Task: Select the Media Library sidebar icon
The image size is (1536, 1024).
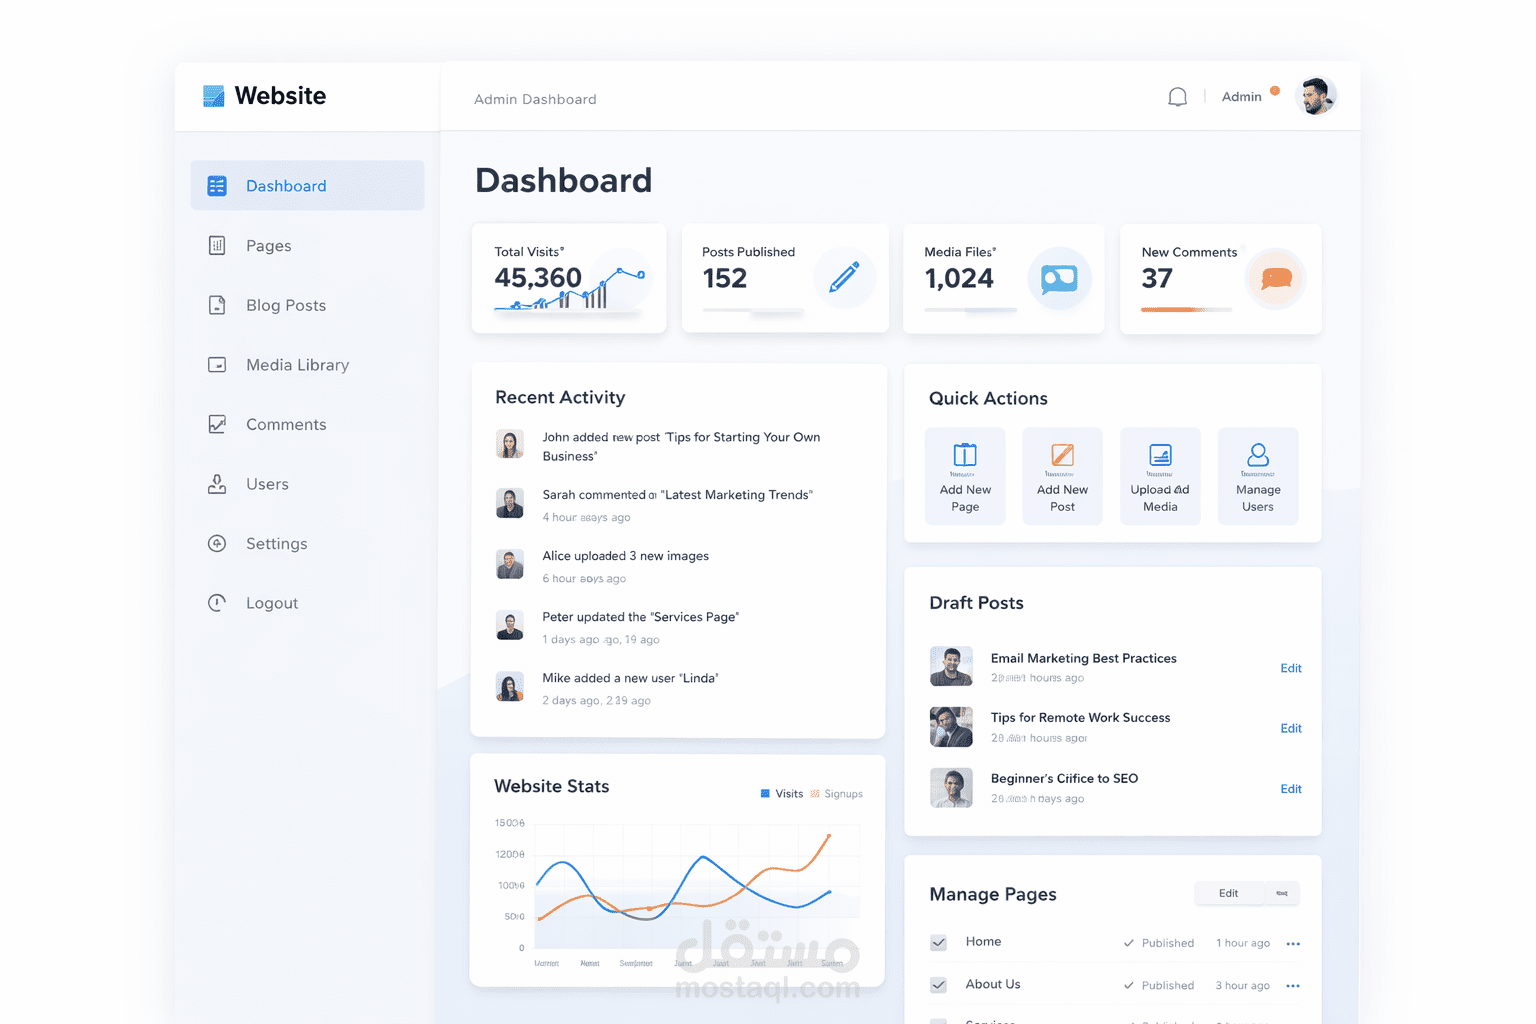Action: click(217, 365)
